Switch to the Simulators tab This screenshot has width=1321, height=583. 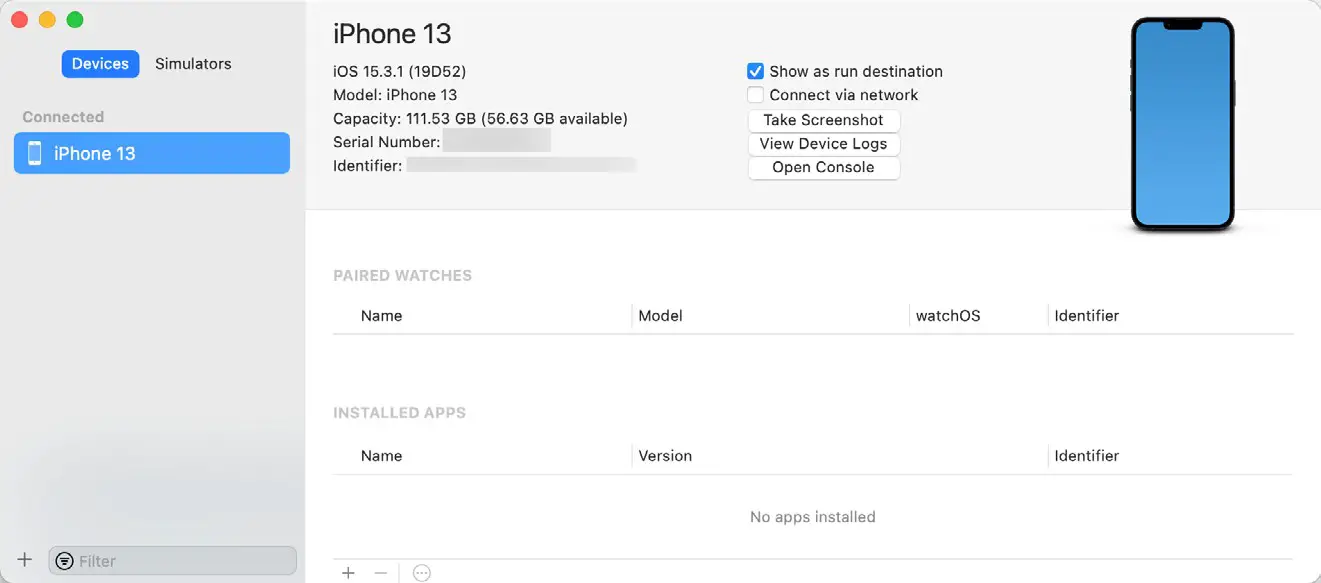[193, 64]
